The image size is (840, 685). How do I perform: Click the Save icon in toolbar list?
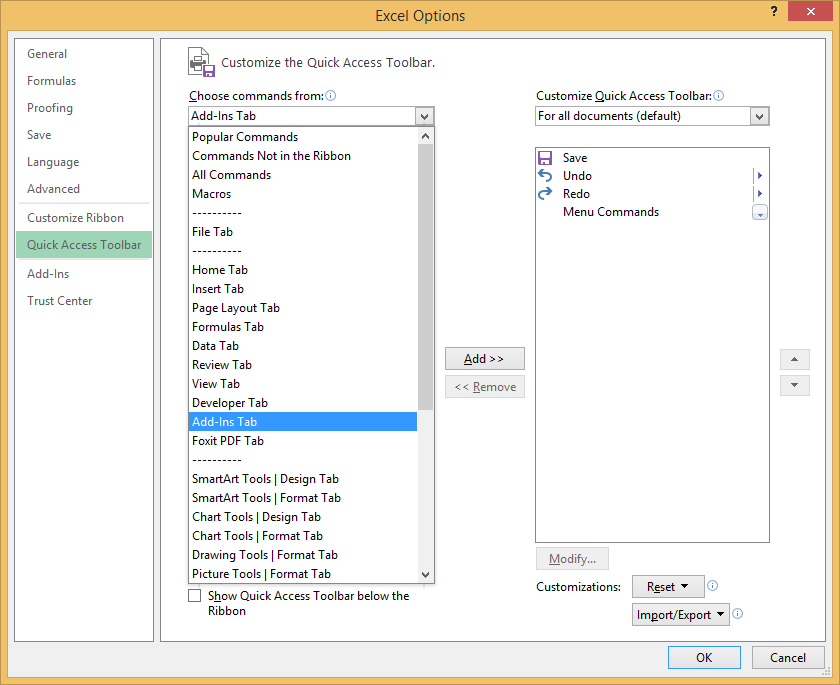pyautogui.click(x=545, y=157)
